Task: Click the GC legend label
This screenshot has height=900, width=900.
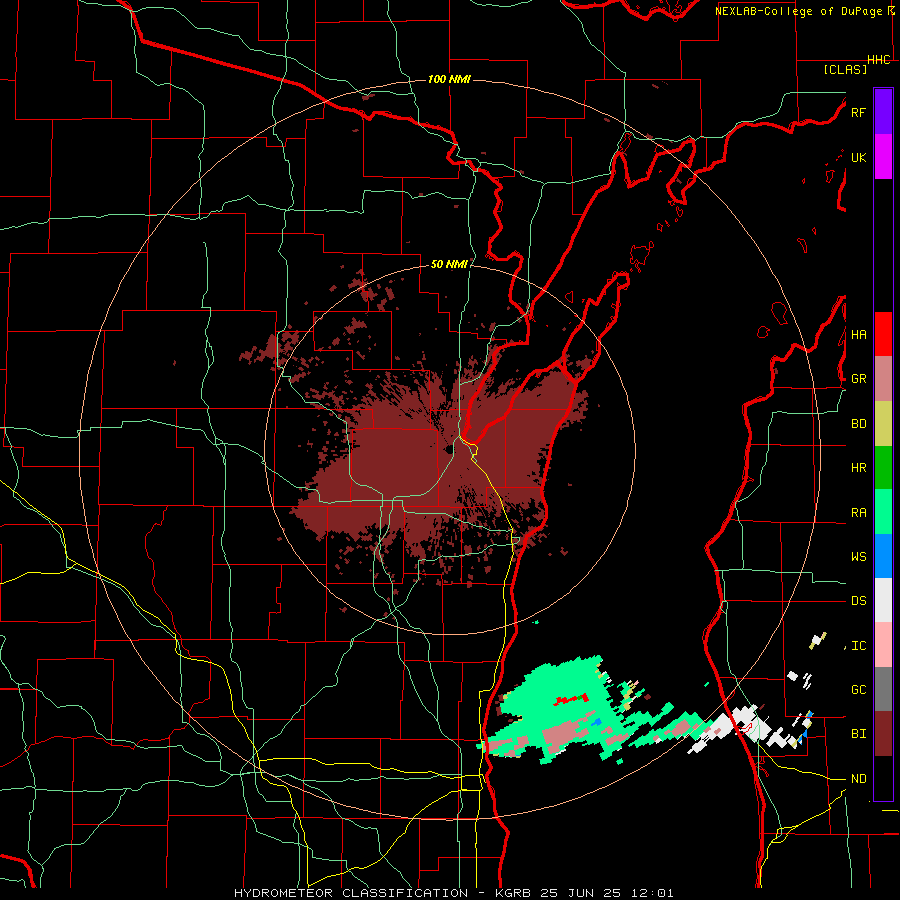Action: coord(858,690)
